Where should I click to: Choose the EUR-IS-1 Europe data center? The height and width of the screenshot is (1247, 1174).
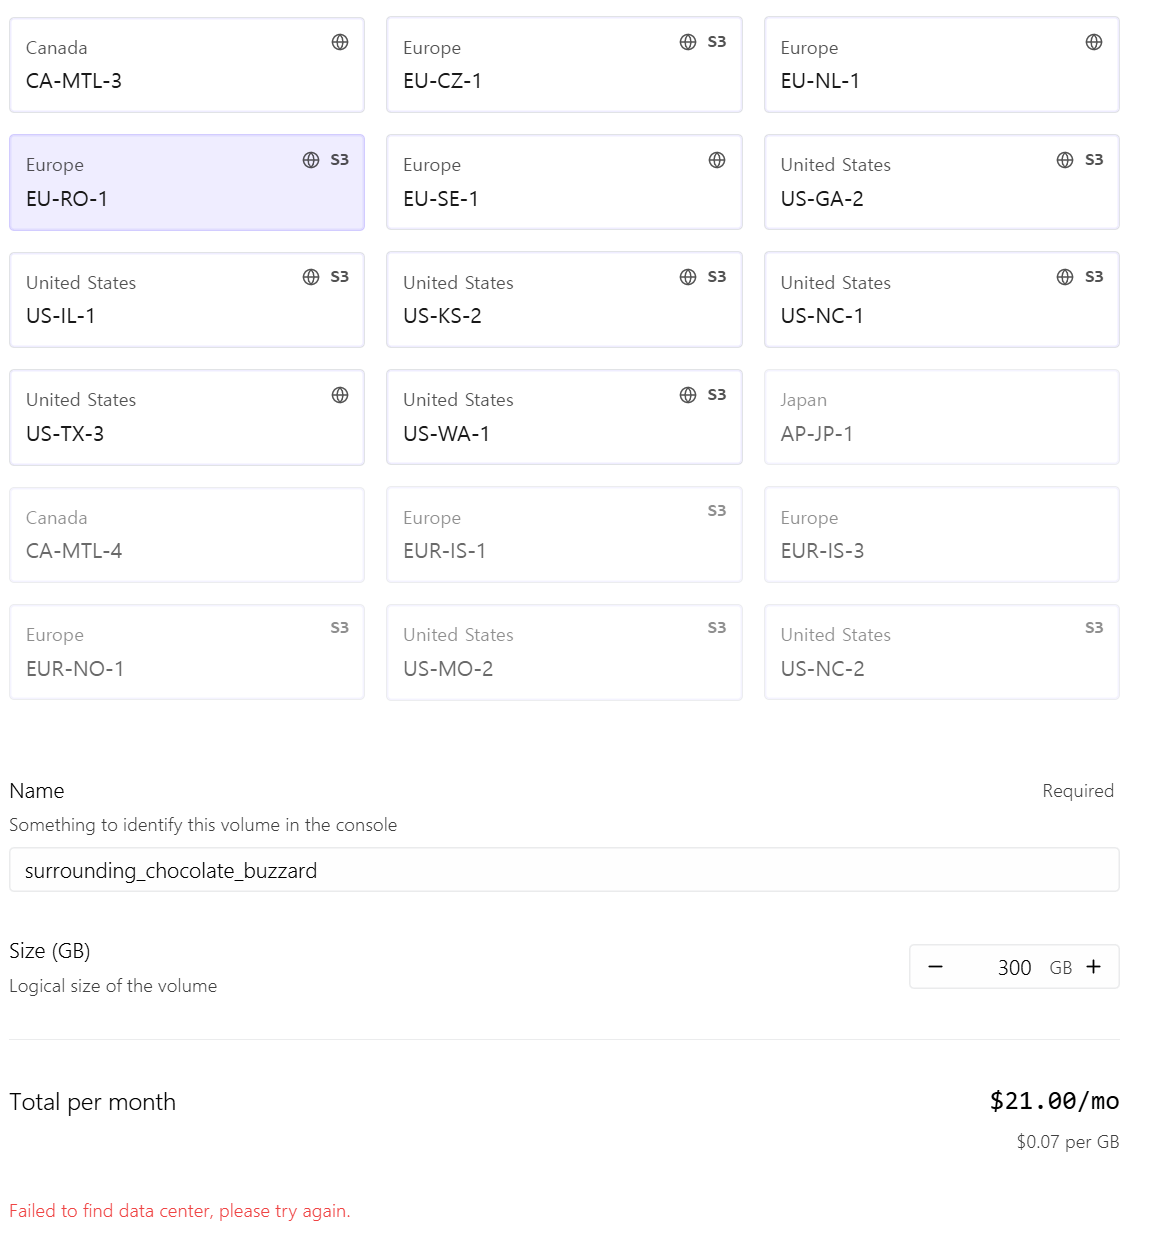[564, 535]
